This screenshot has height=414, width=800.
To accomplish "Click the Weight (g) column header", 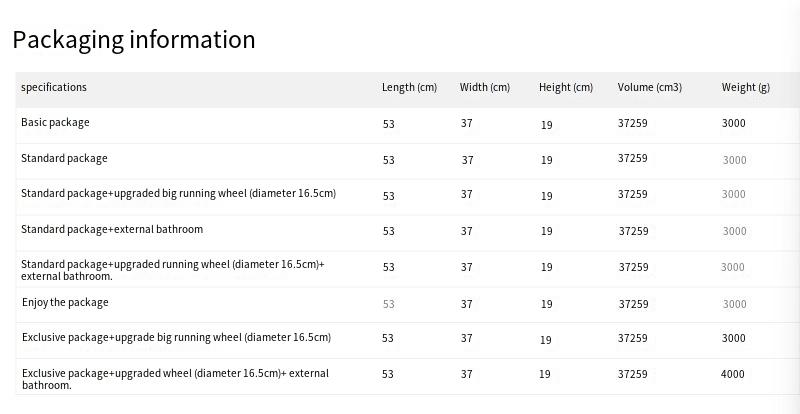I will coord(745,87).
